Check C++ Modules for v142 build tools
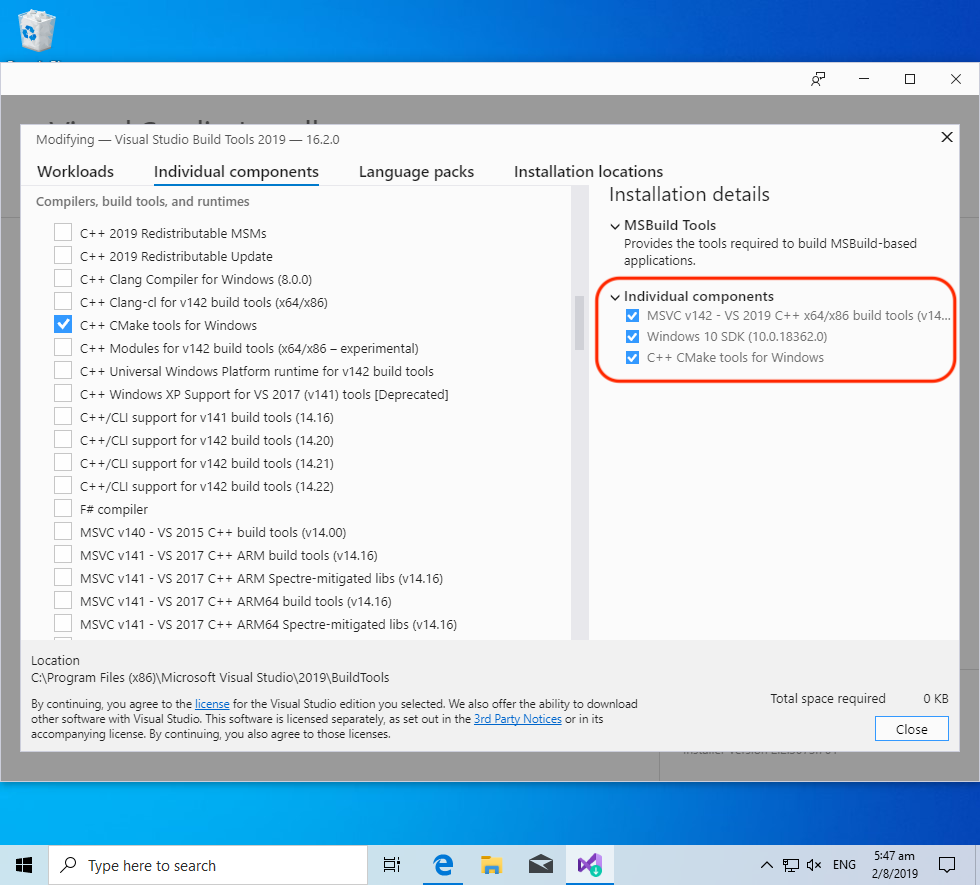This screenshot has height=885, width=980. point(63,348)
